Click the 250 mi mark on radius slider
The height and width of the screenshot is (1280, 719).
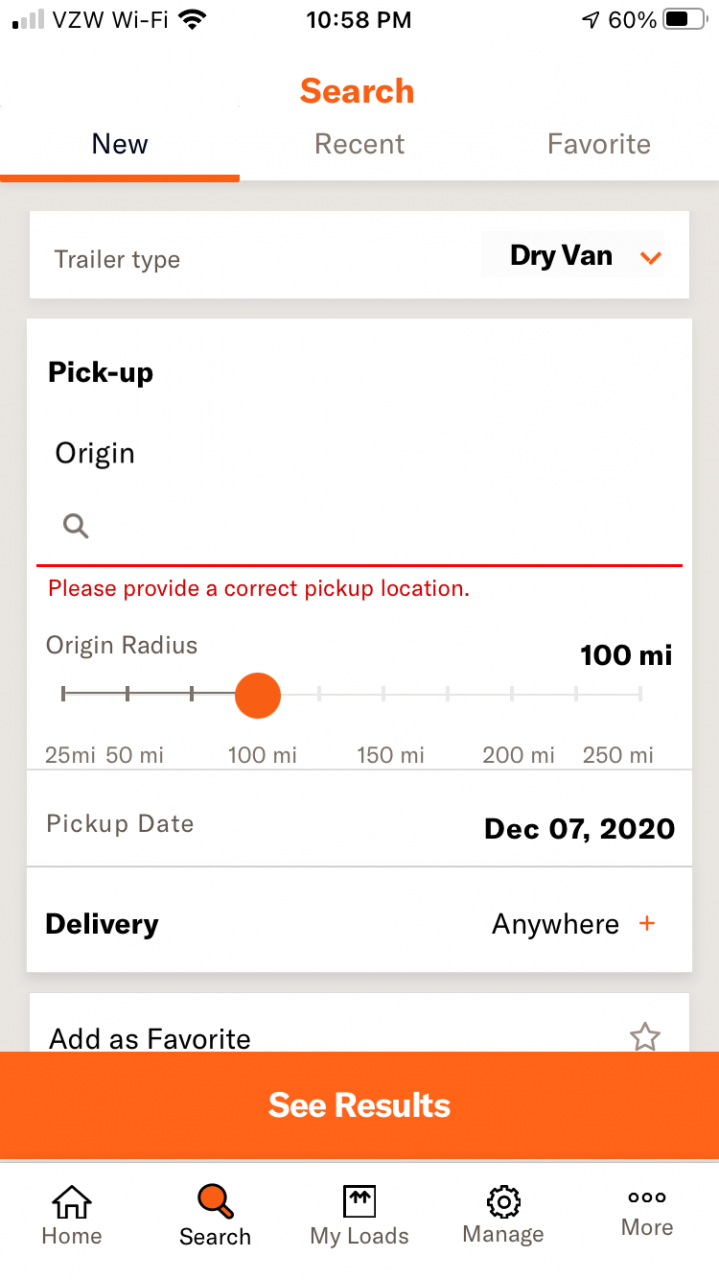click(x=640, y=694)
